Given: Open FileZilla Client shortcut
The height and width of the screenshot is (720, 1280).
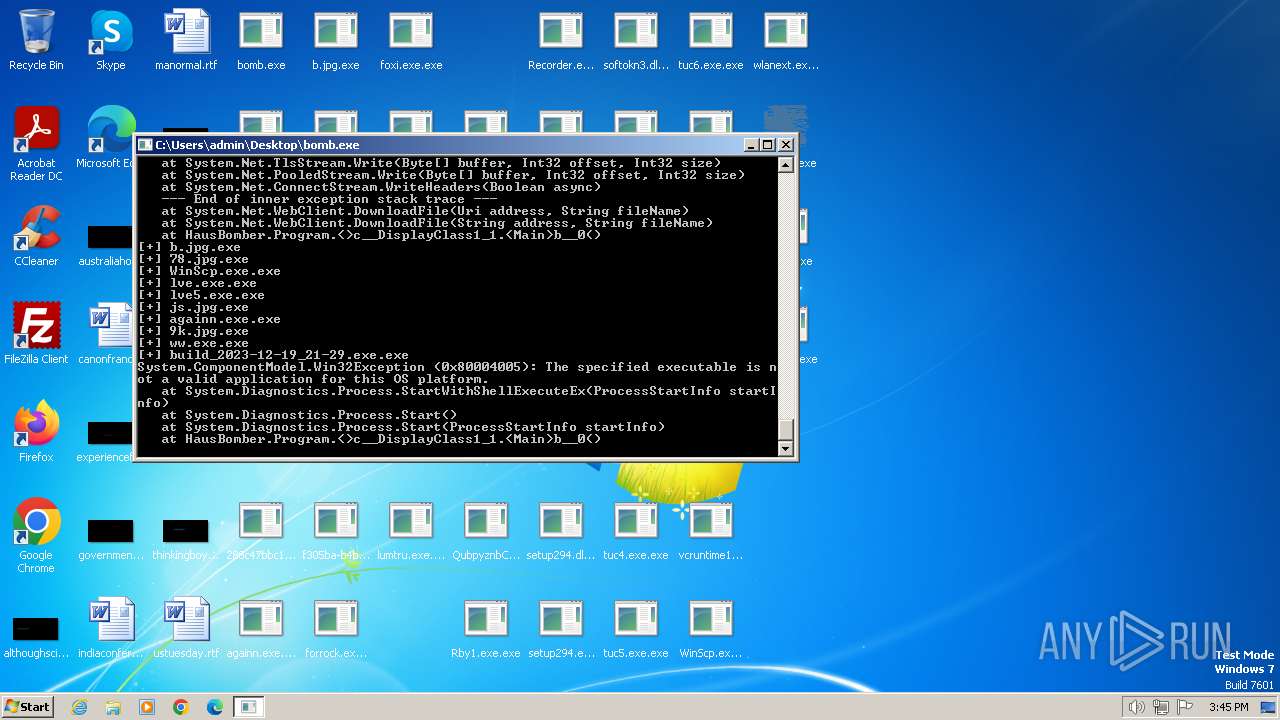Looking at the screenshot, I should tap(36, 334).
